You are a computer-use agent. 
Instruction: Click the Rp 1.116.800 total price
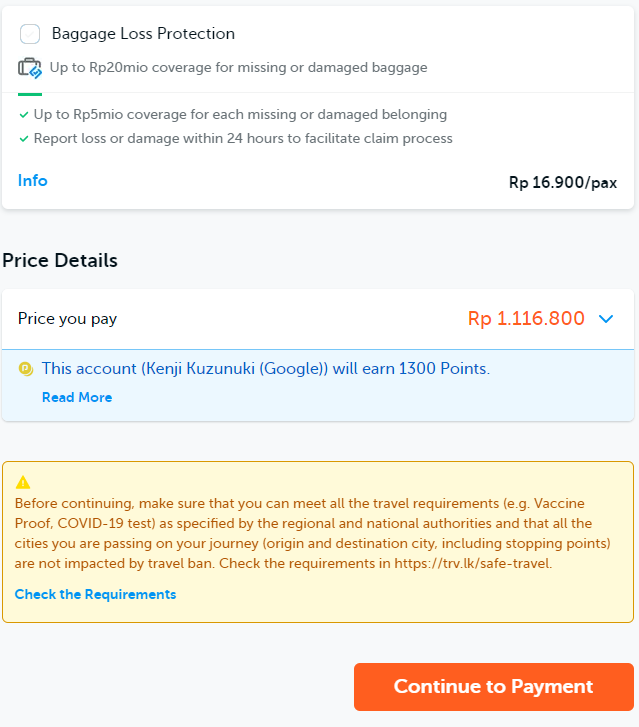coord(526,319)
